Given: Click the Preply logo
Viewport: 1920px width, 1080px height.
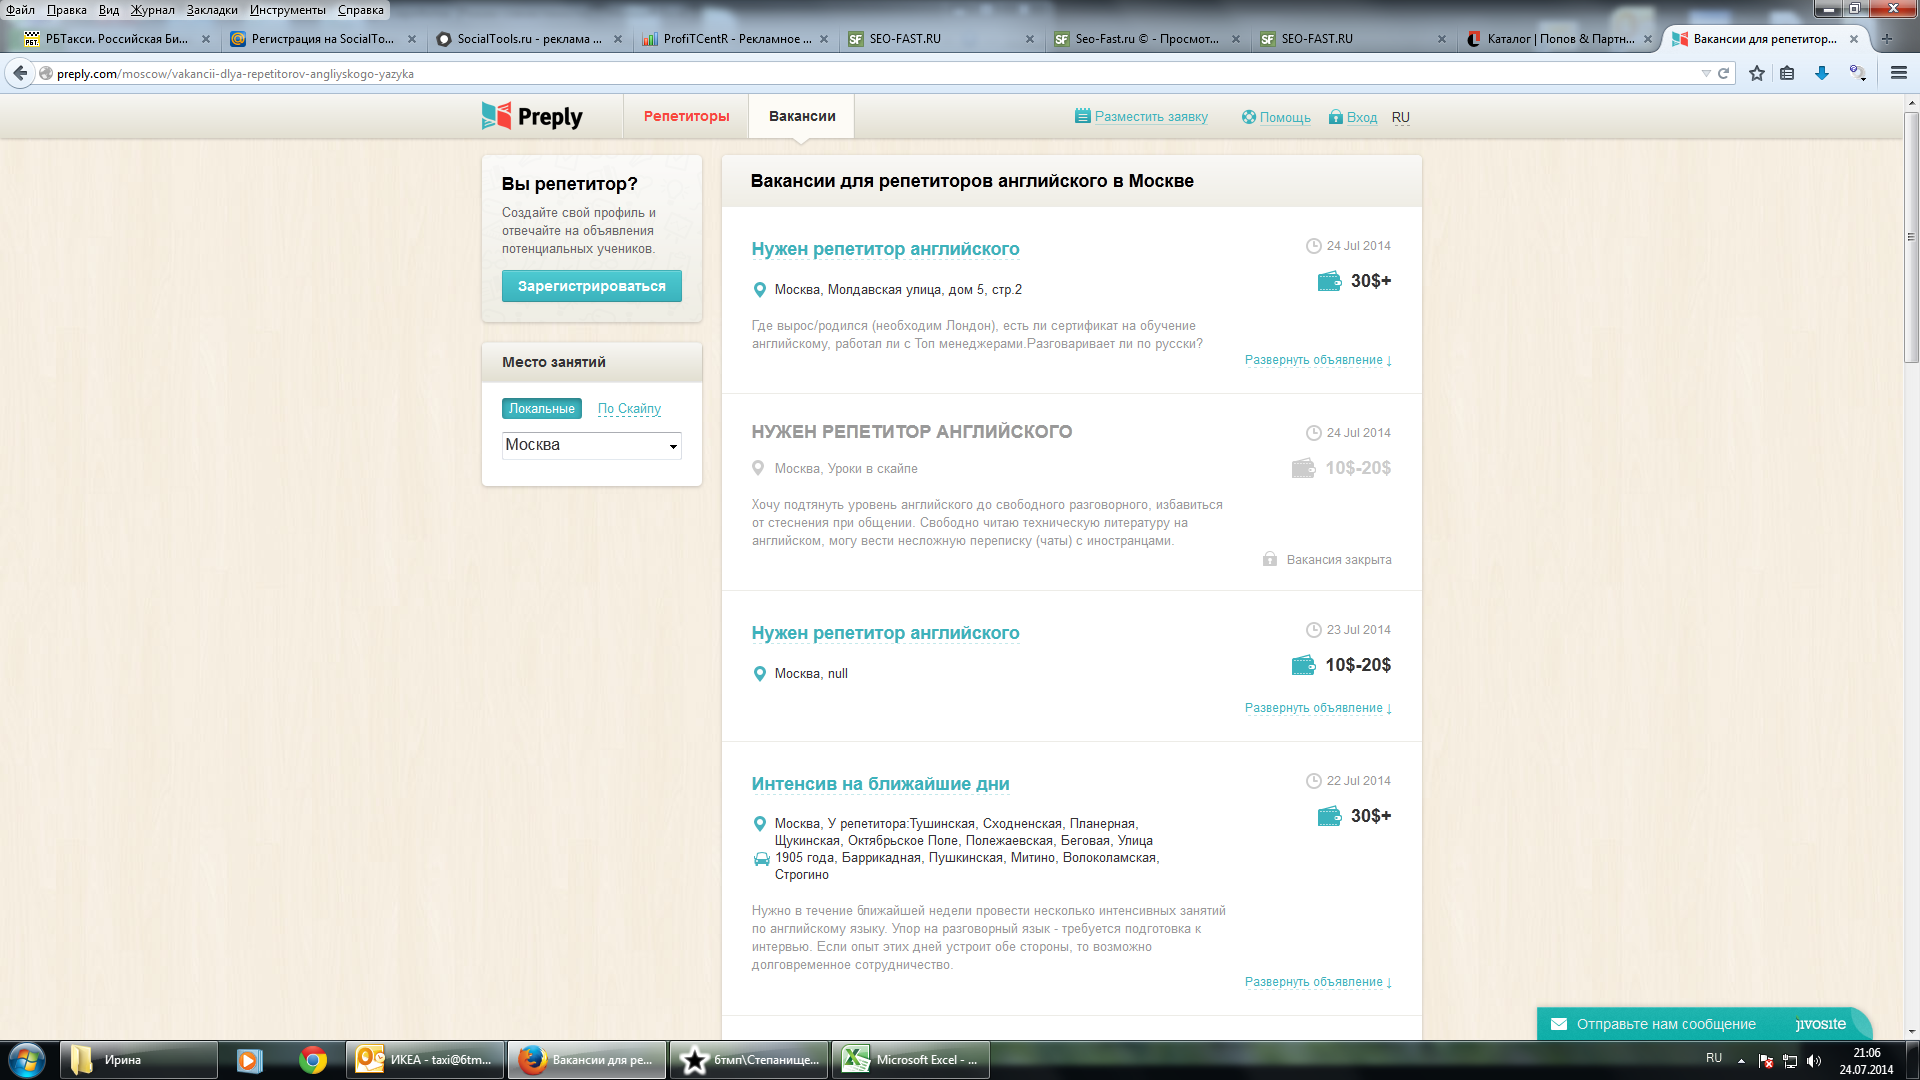Looking at the screenshot, I should point(532,117).
